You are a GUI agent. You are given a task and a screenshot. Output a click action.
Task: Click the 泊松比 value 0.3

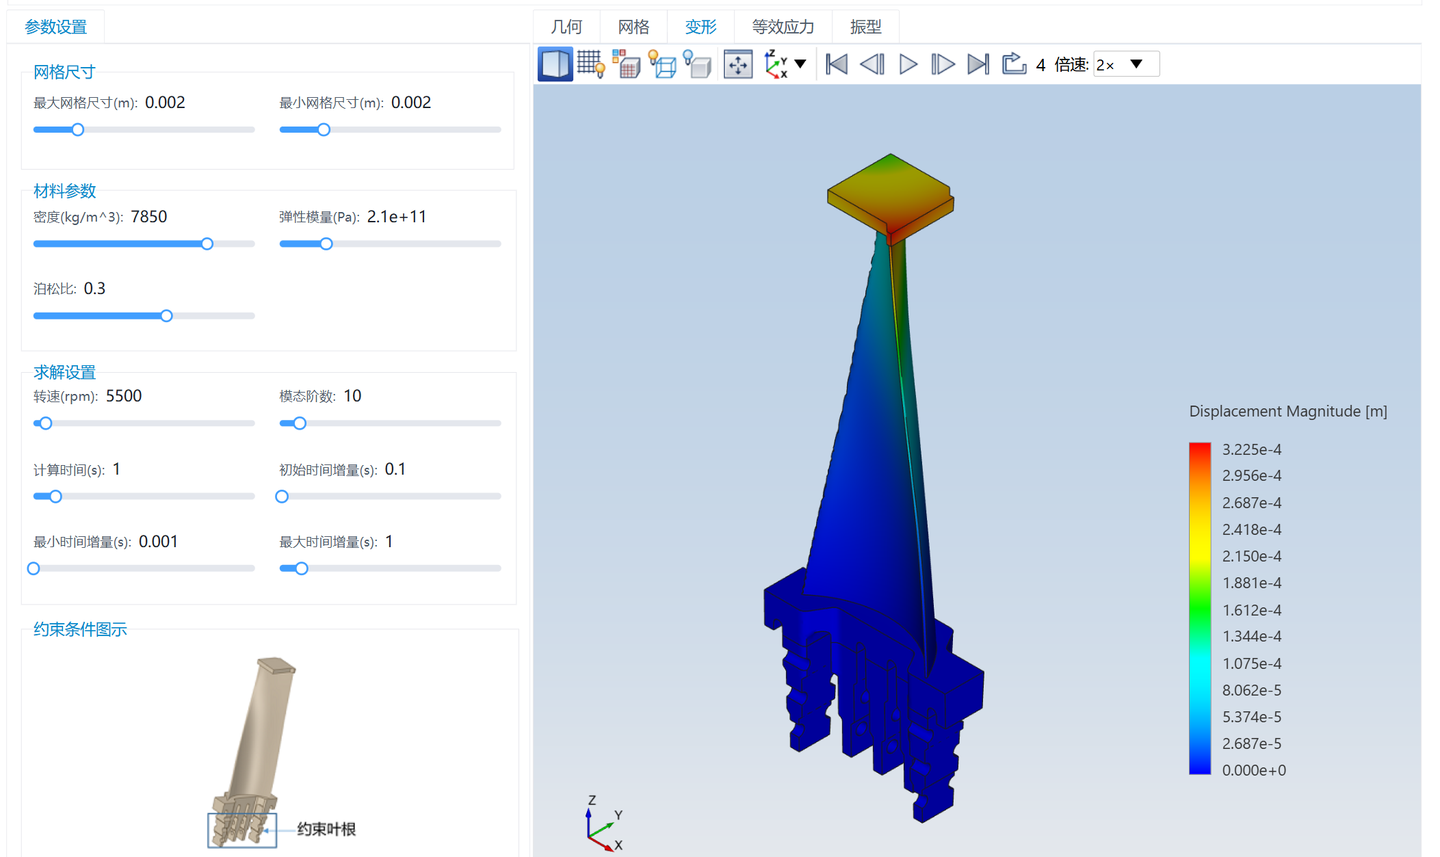tap(95, 289)
